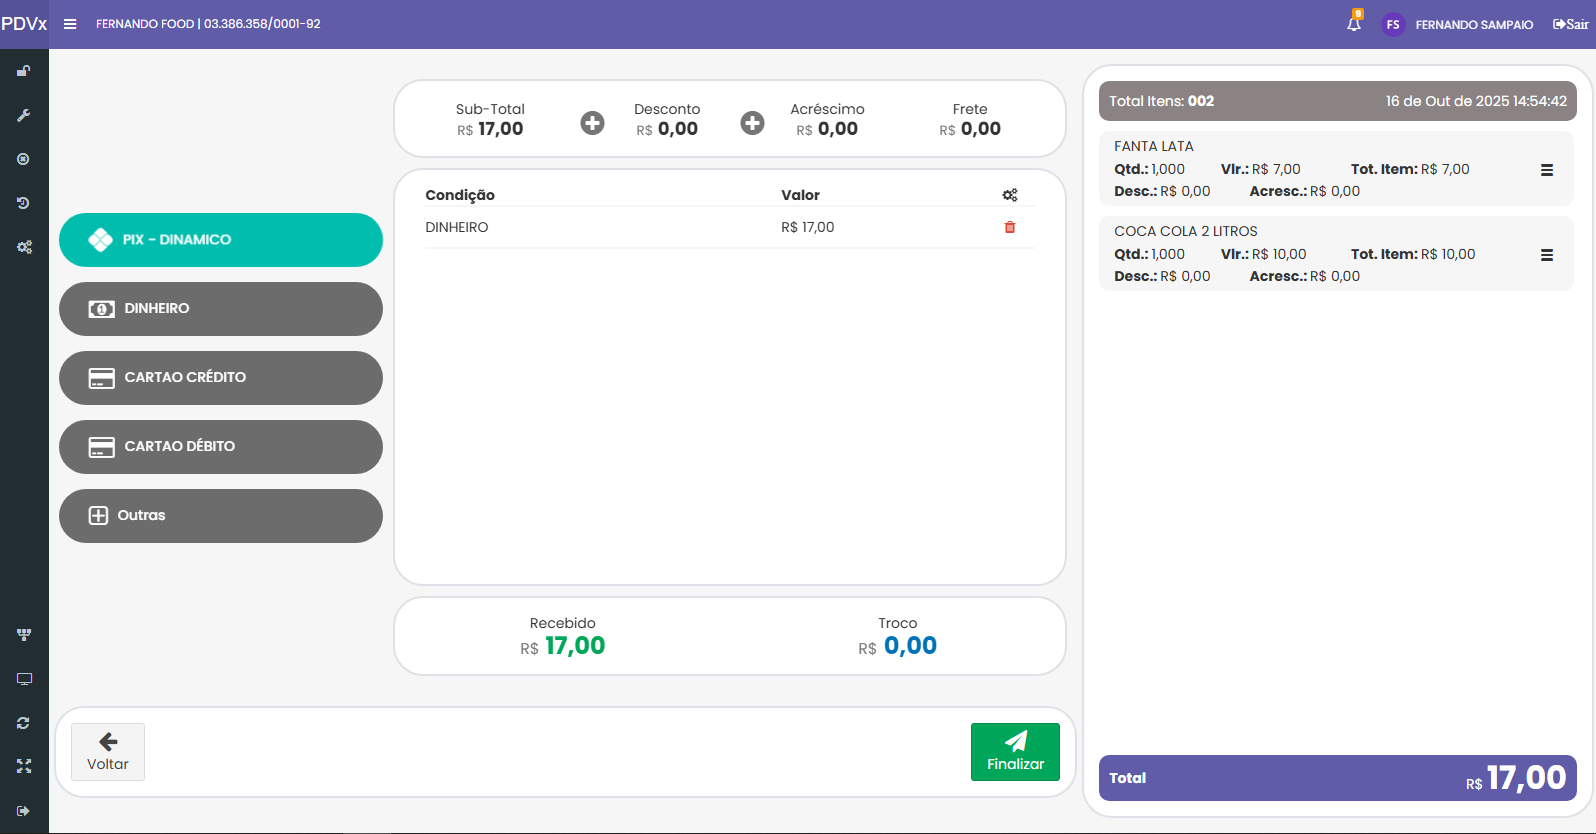
Task: Click the monitor icon in sidebar
Action: [x=24, y=679]
